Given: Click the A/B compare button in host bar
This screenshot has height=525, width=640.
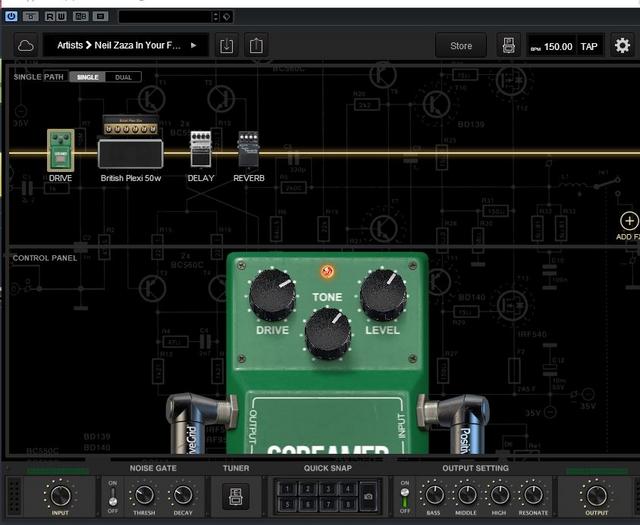Looking at the screenshot, I should [80, 17].
